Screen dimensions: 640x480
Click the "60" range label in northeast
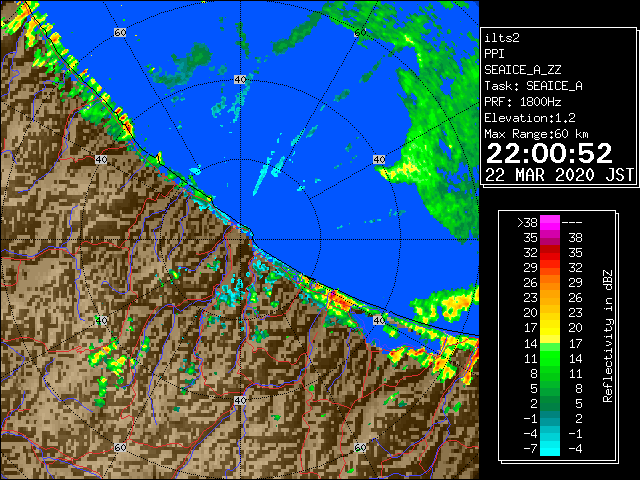click(360, 32)
